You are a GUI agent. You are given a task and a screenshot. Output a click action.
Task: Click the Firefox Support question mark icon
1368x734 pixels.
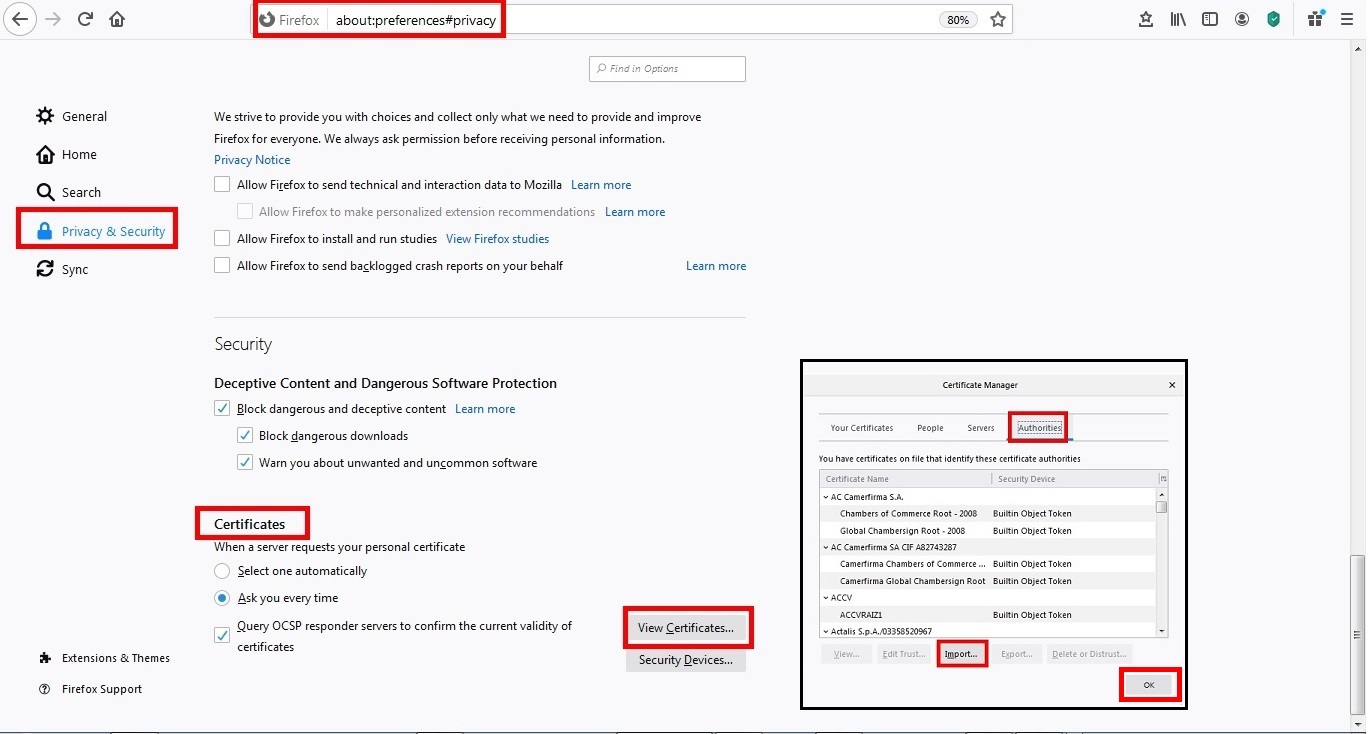coord(45,689)
